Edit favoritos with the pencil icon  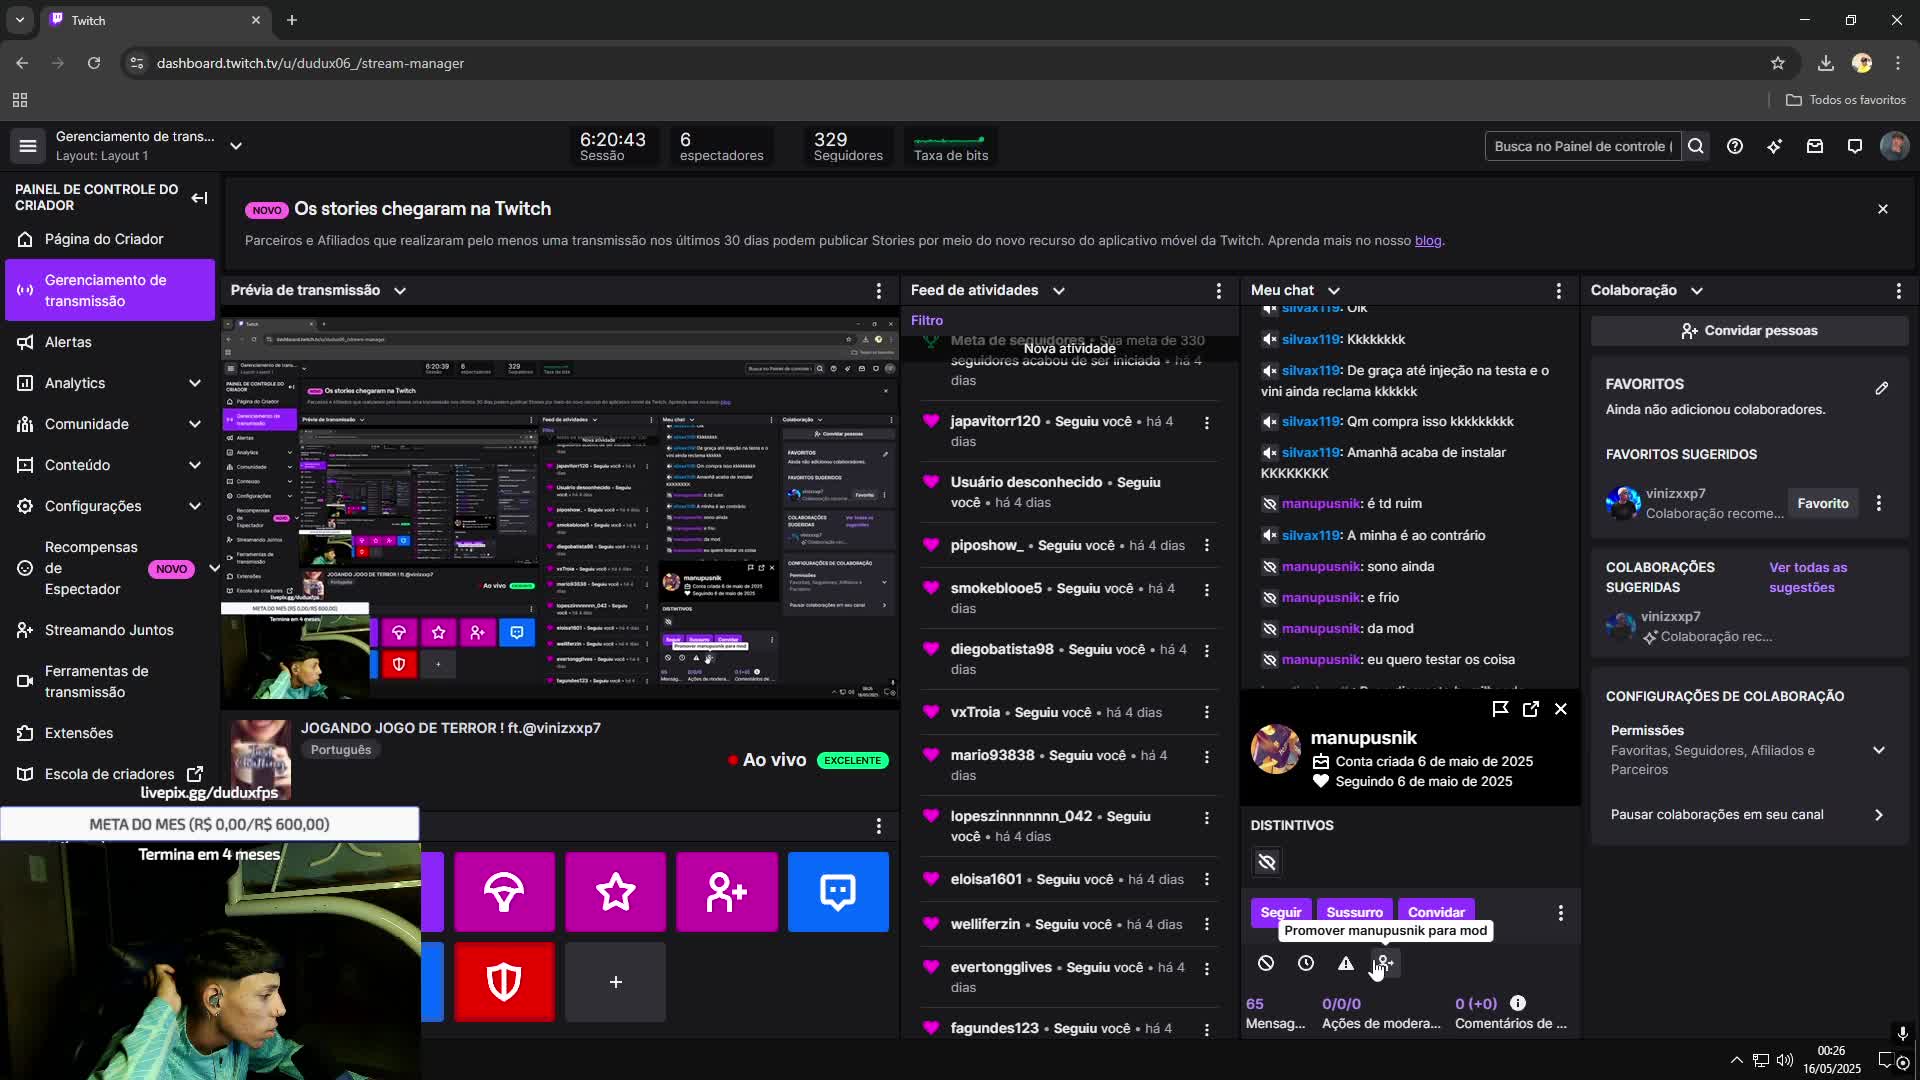tap(1881, 388)
